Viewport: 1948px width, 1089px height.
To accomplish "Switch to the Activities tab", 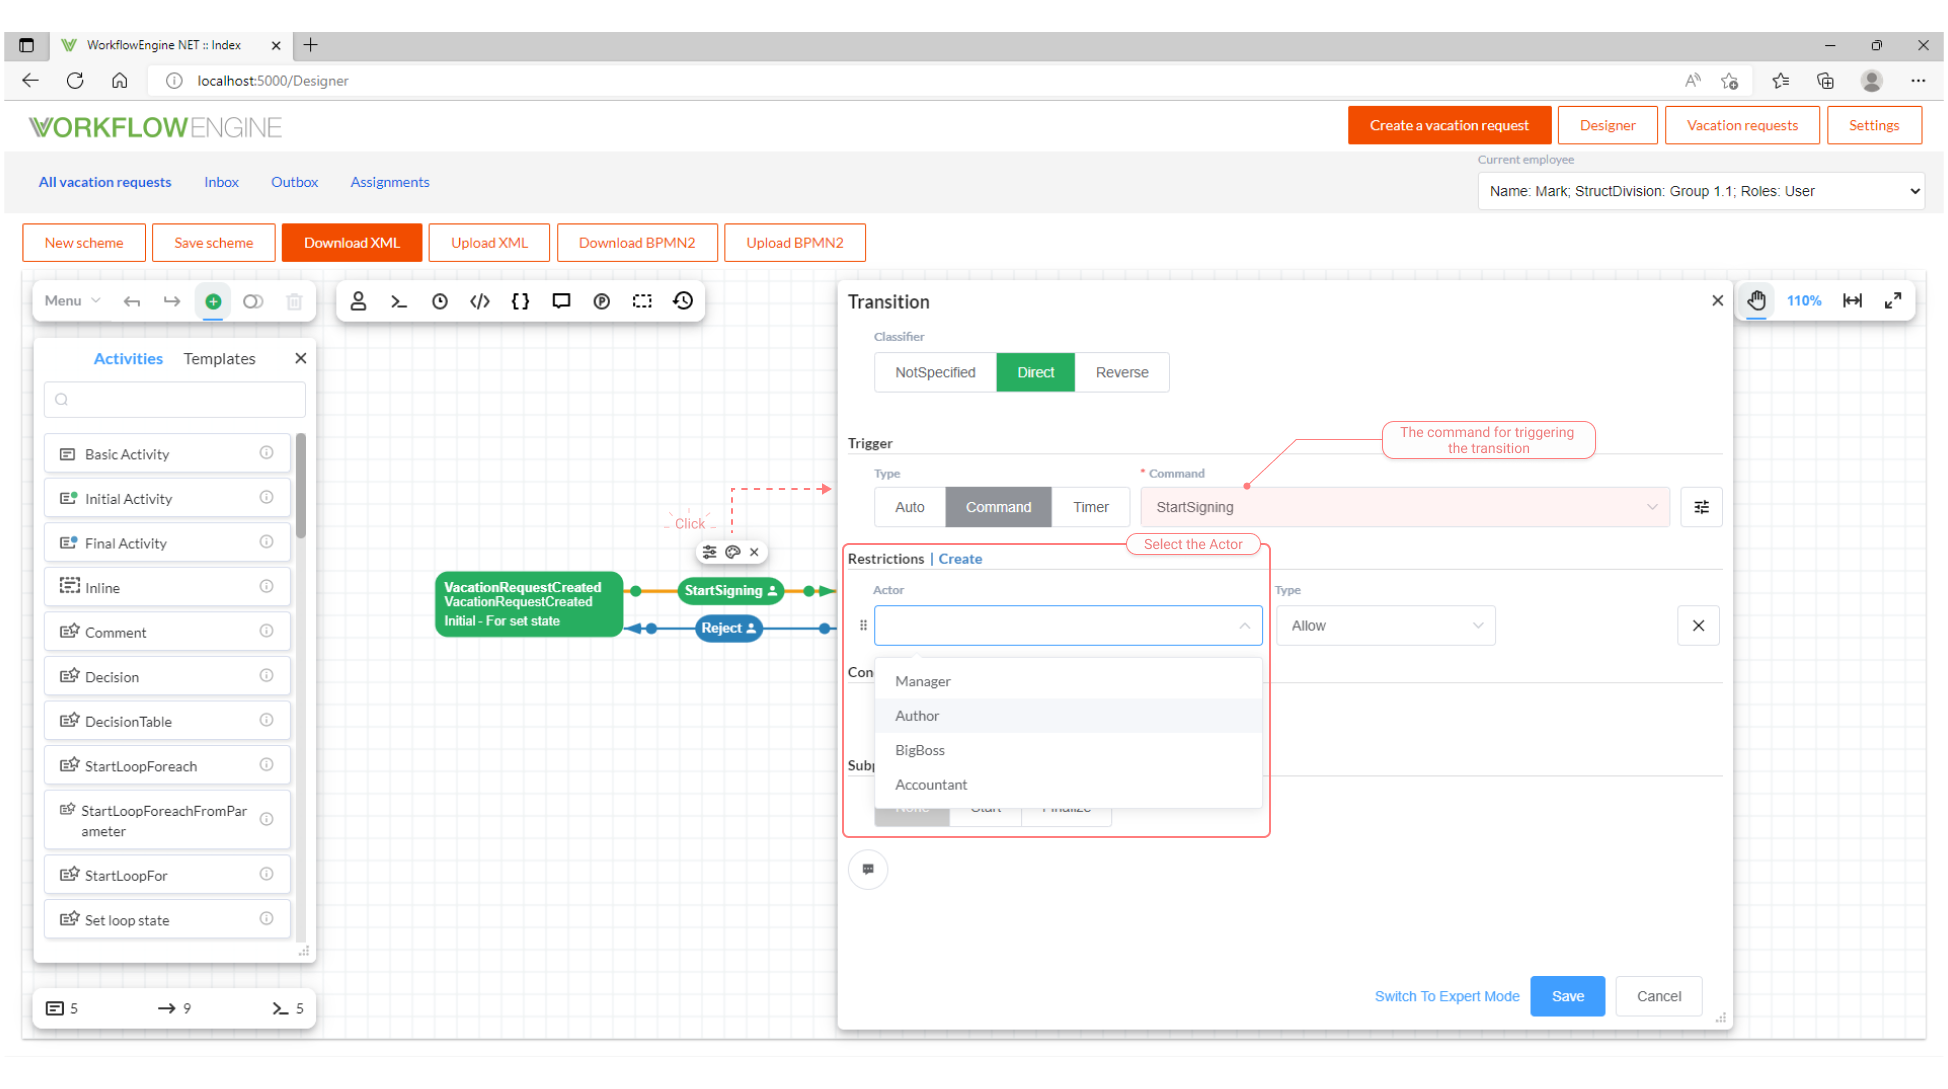I will coord(128,358).
